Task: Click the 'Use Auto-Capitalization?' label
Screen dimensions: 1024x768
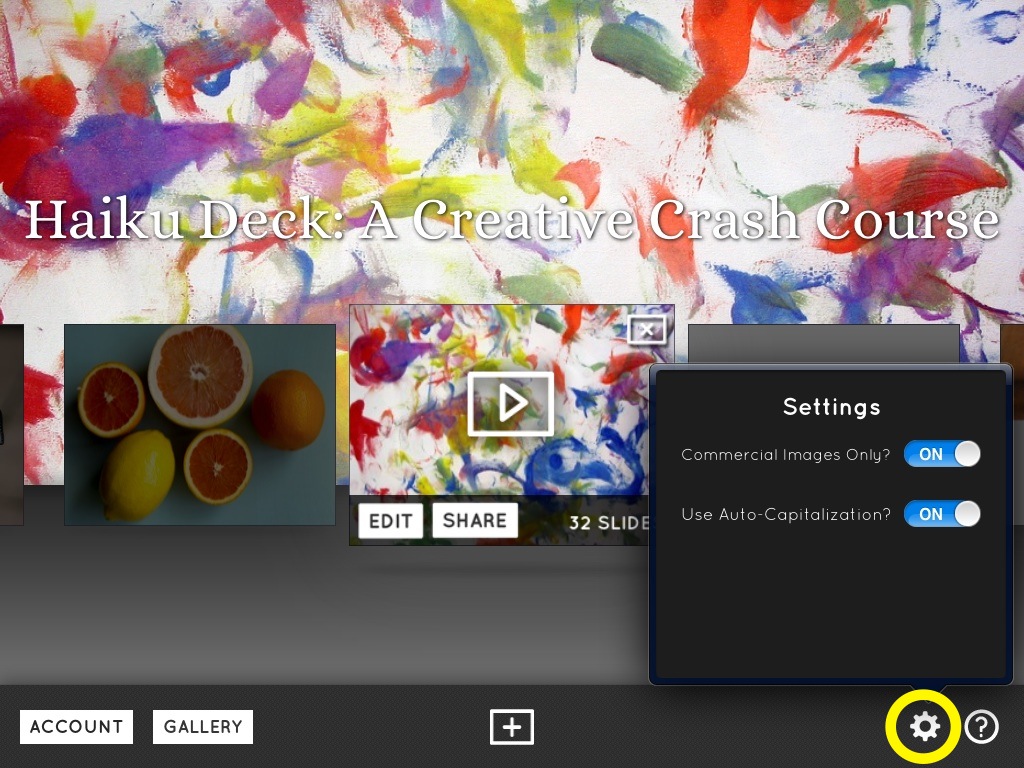Action: [786, 515]
